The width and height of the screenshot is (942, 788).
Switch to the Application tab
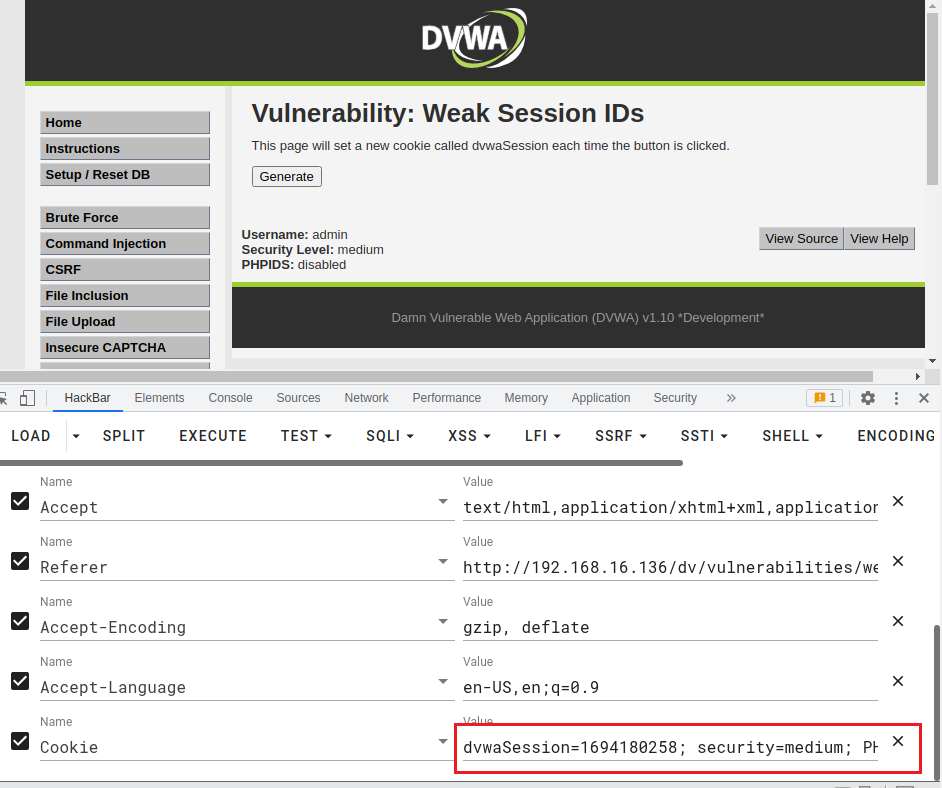click(601, 398)
